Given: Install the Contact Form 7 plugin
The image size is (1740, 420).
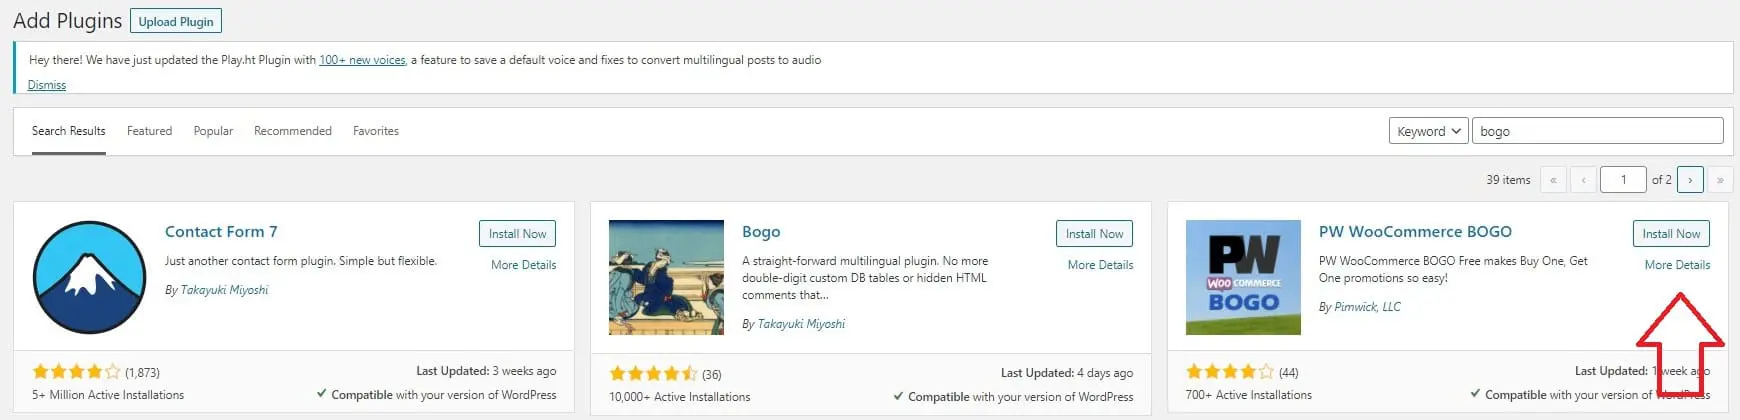Looking at the screenshot, I should click(517, 234).
